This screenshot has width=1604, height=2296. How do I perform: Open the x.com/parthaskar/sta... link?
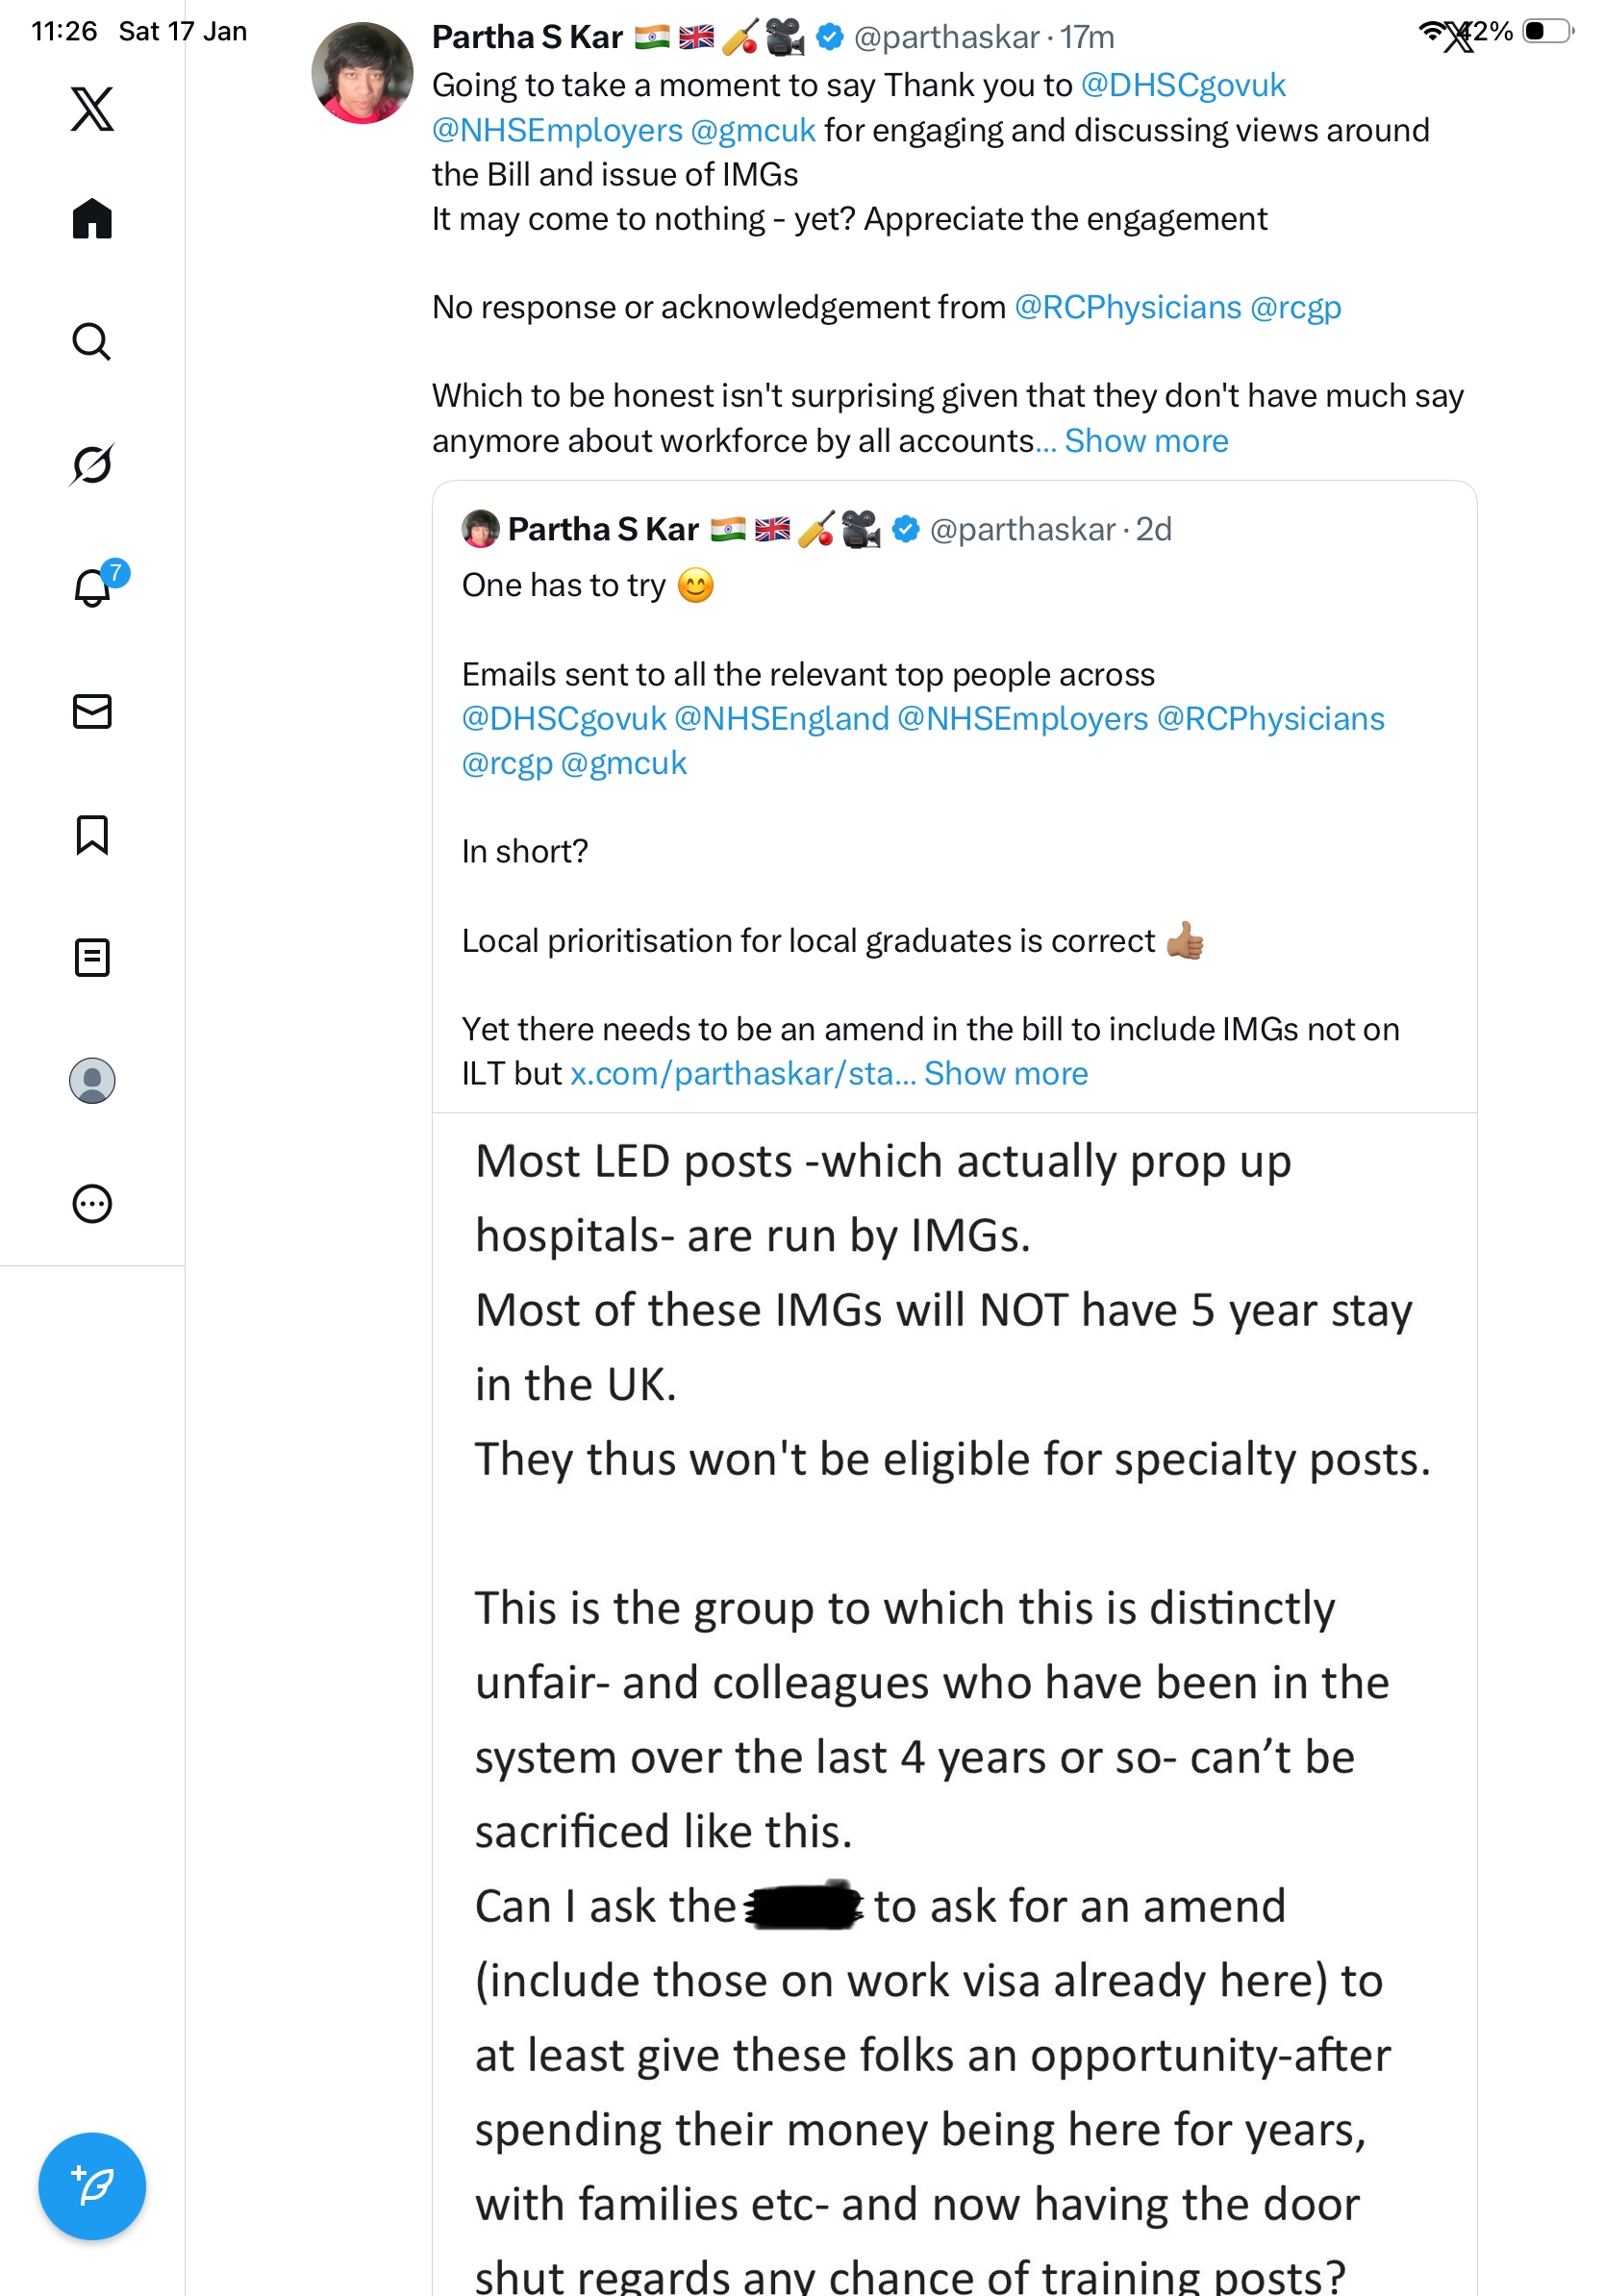click(x=742, y=1073)
